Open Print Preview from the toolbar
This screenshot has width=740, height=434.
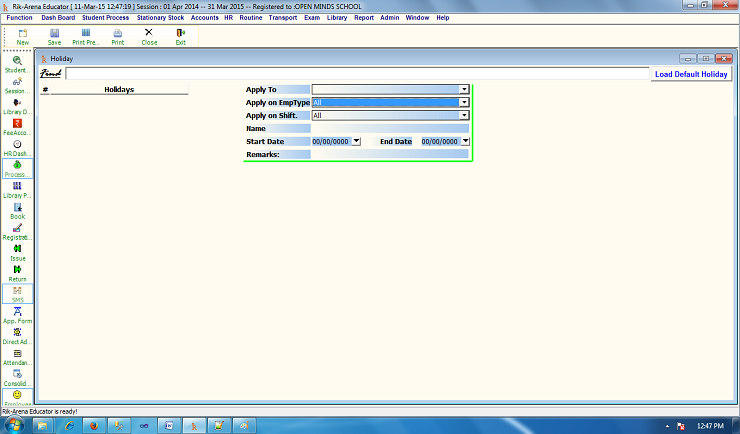(x=86, y=36)
